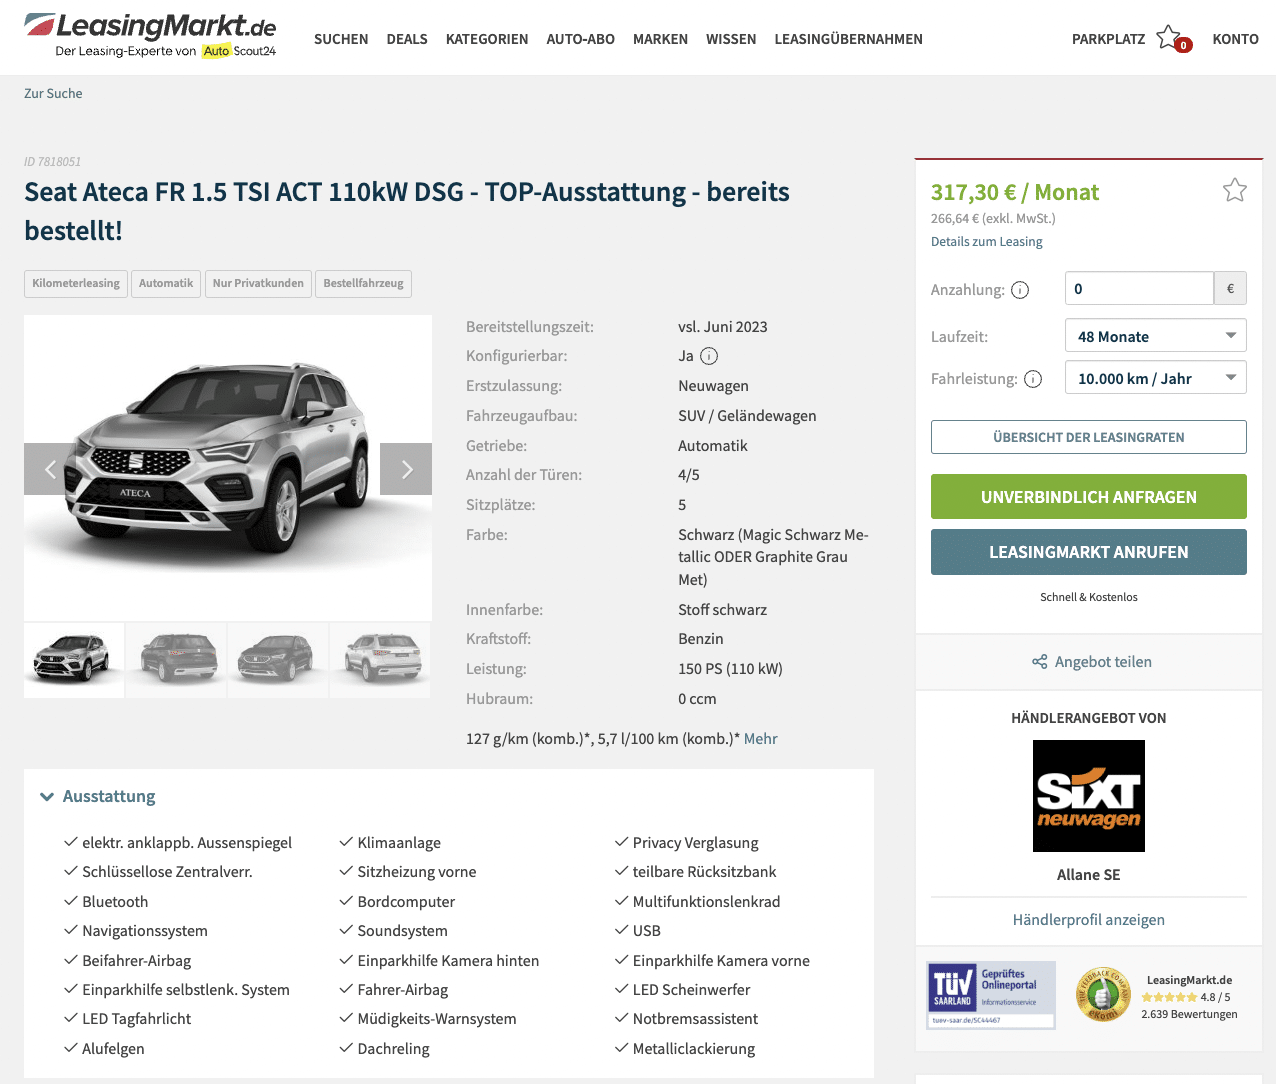Open the LEASINGÜBERNAHMEN menu
Image resolution: width=1276 pixels, height=1084 pixels.
click(x=848, y=39)
